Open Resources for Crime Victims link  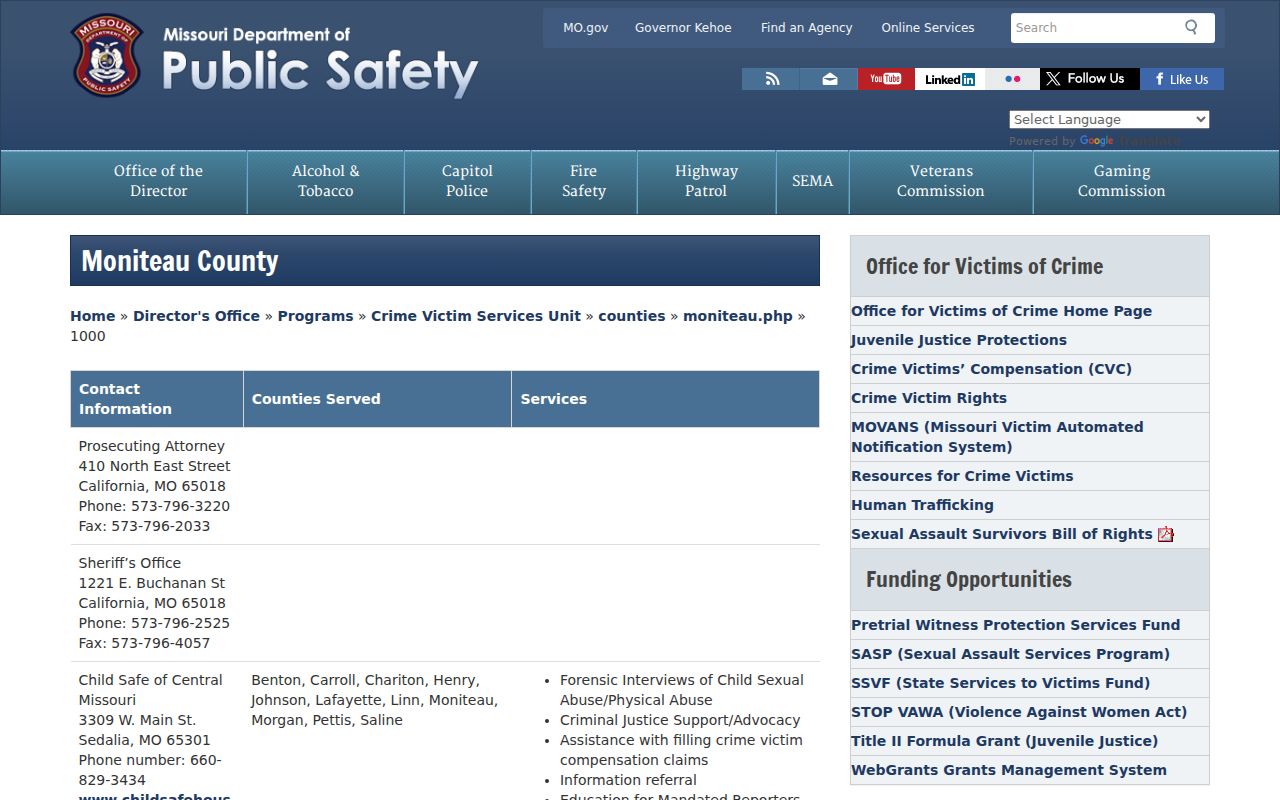point(962,476)
